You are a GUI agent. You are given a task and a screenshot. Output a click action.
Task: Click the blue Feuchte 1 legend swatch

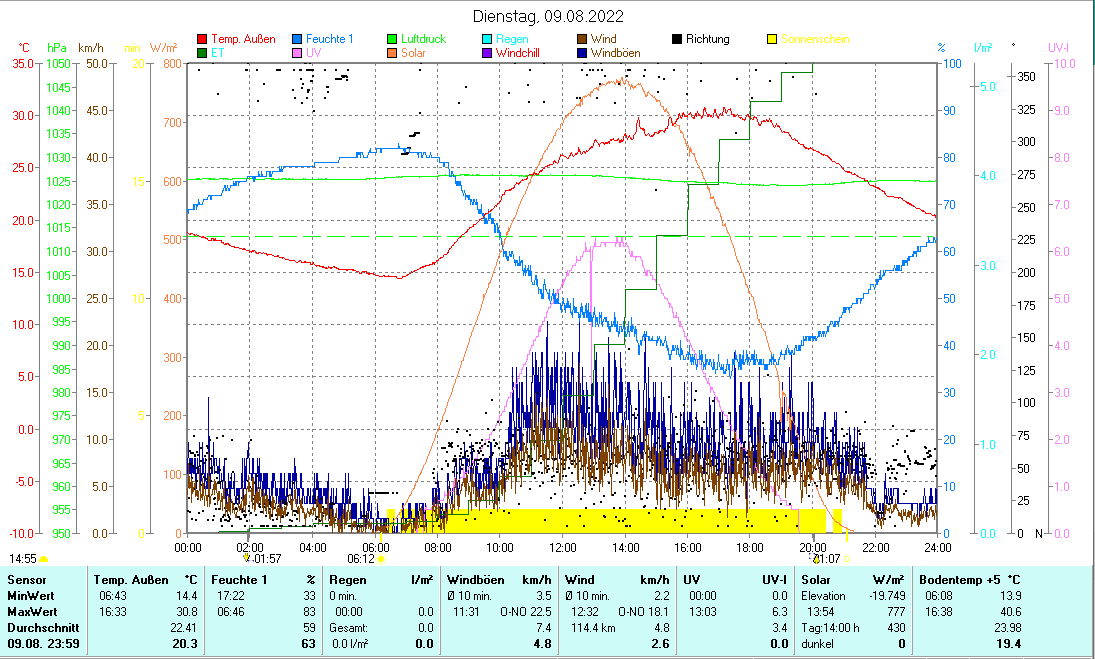297,39
